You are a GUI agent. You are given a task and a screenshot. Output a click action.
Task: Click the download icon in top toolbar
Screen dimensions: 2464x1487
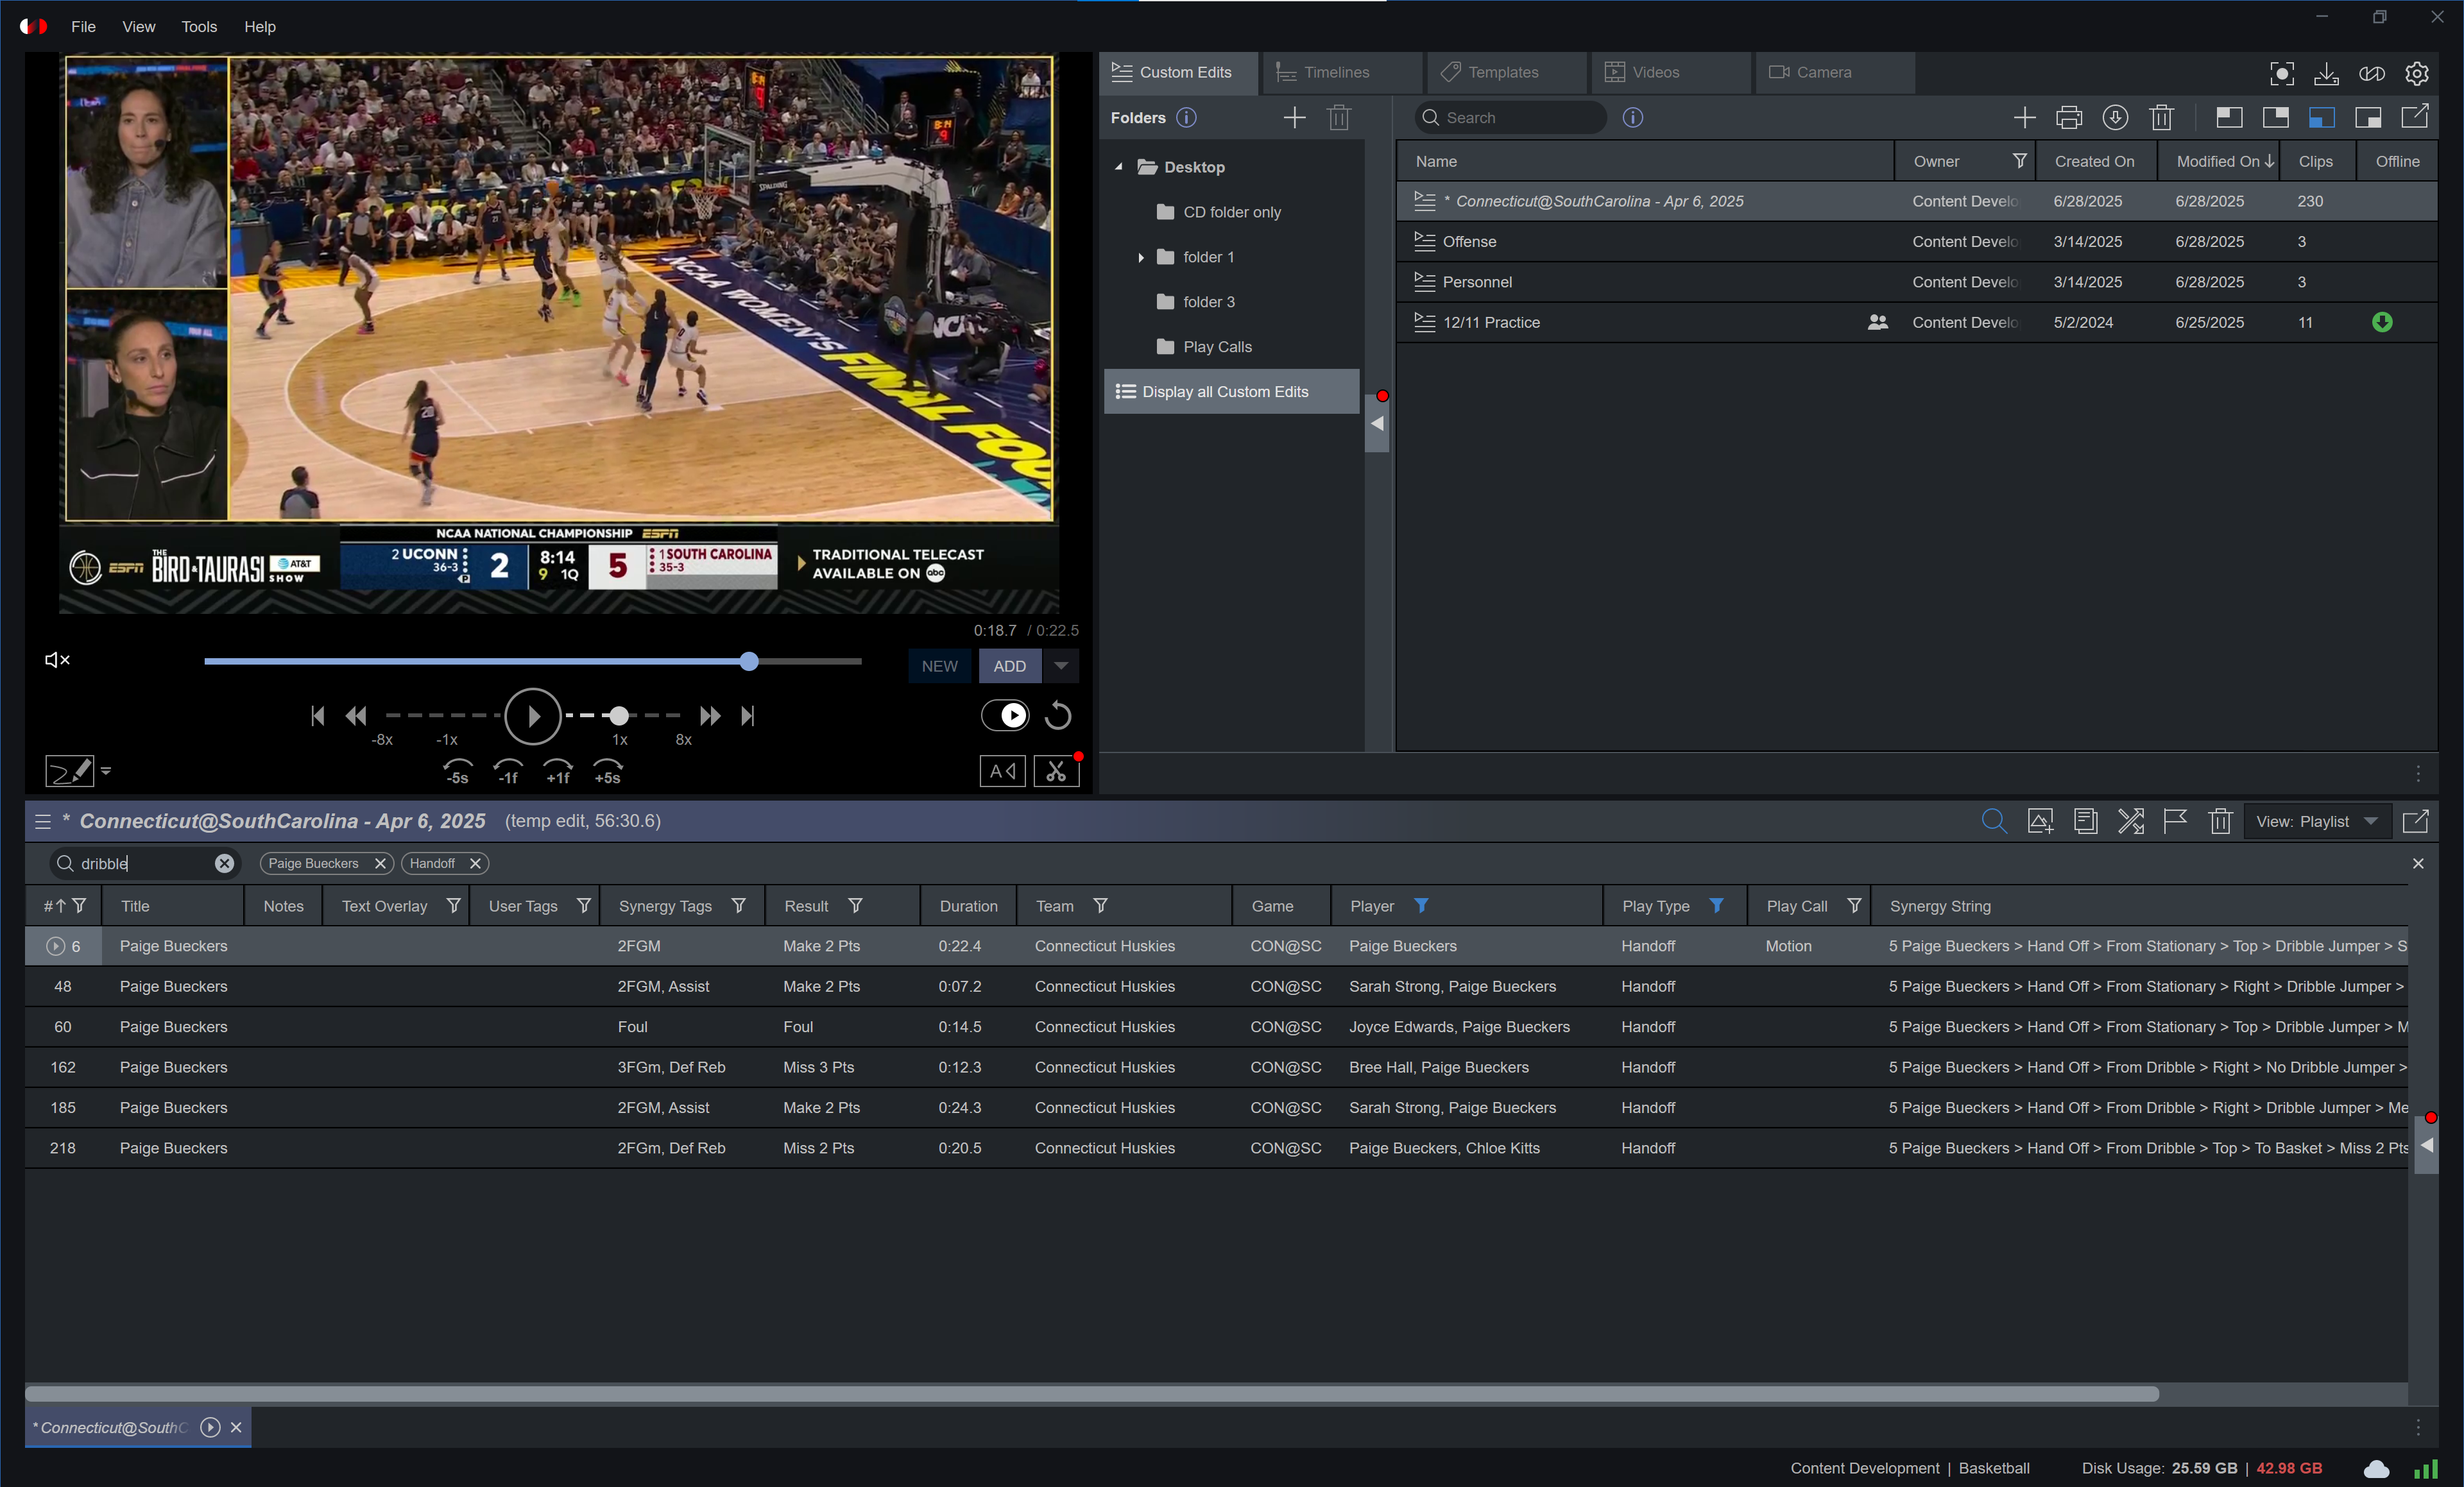click(2327, 73)
